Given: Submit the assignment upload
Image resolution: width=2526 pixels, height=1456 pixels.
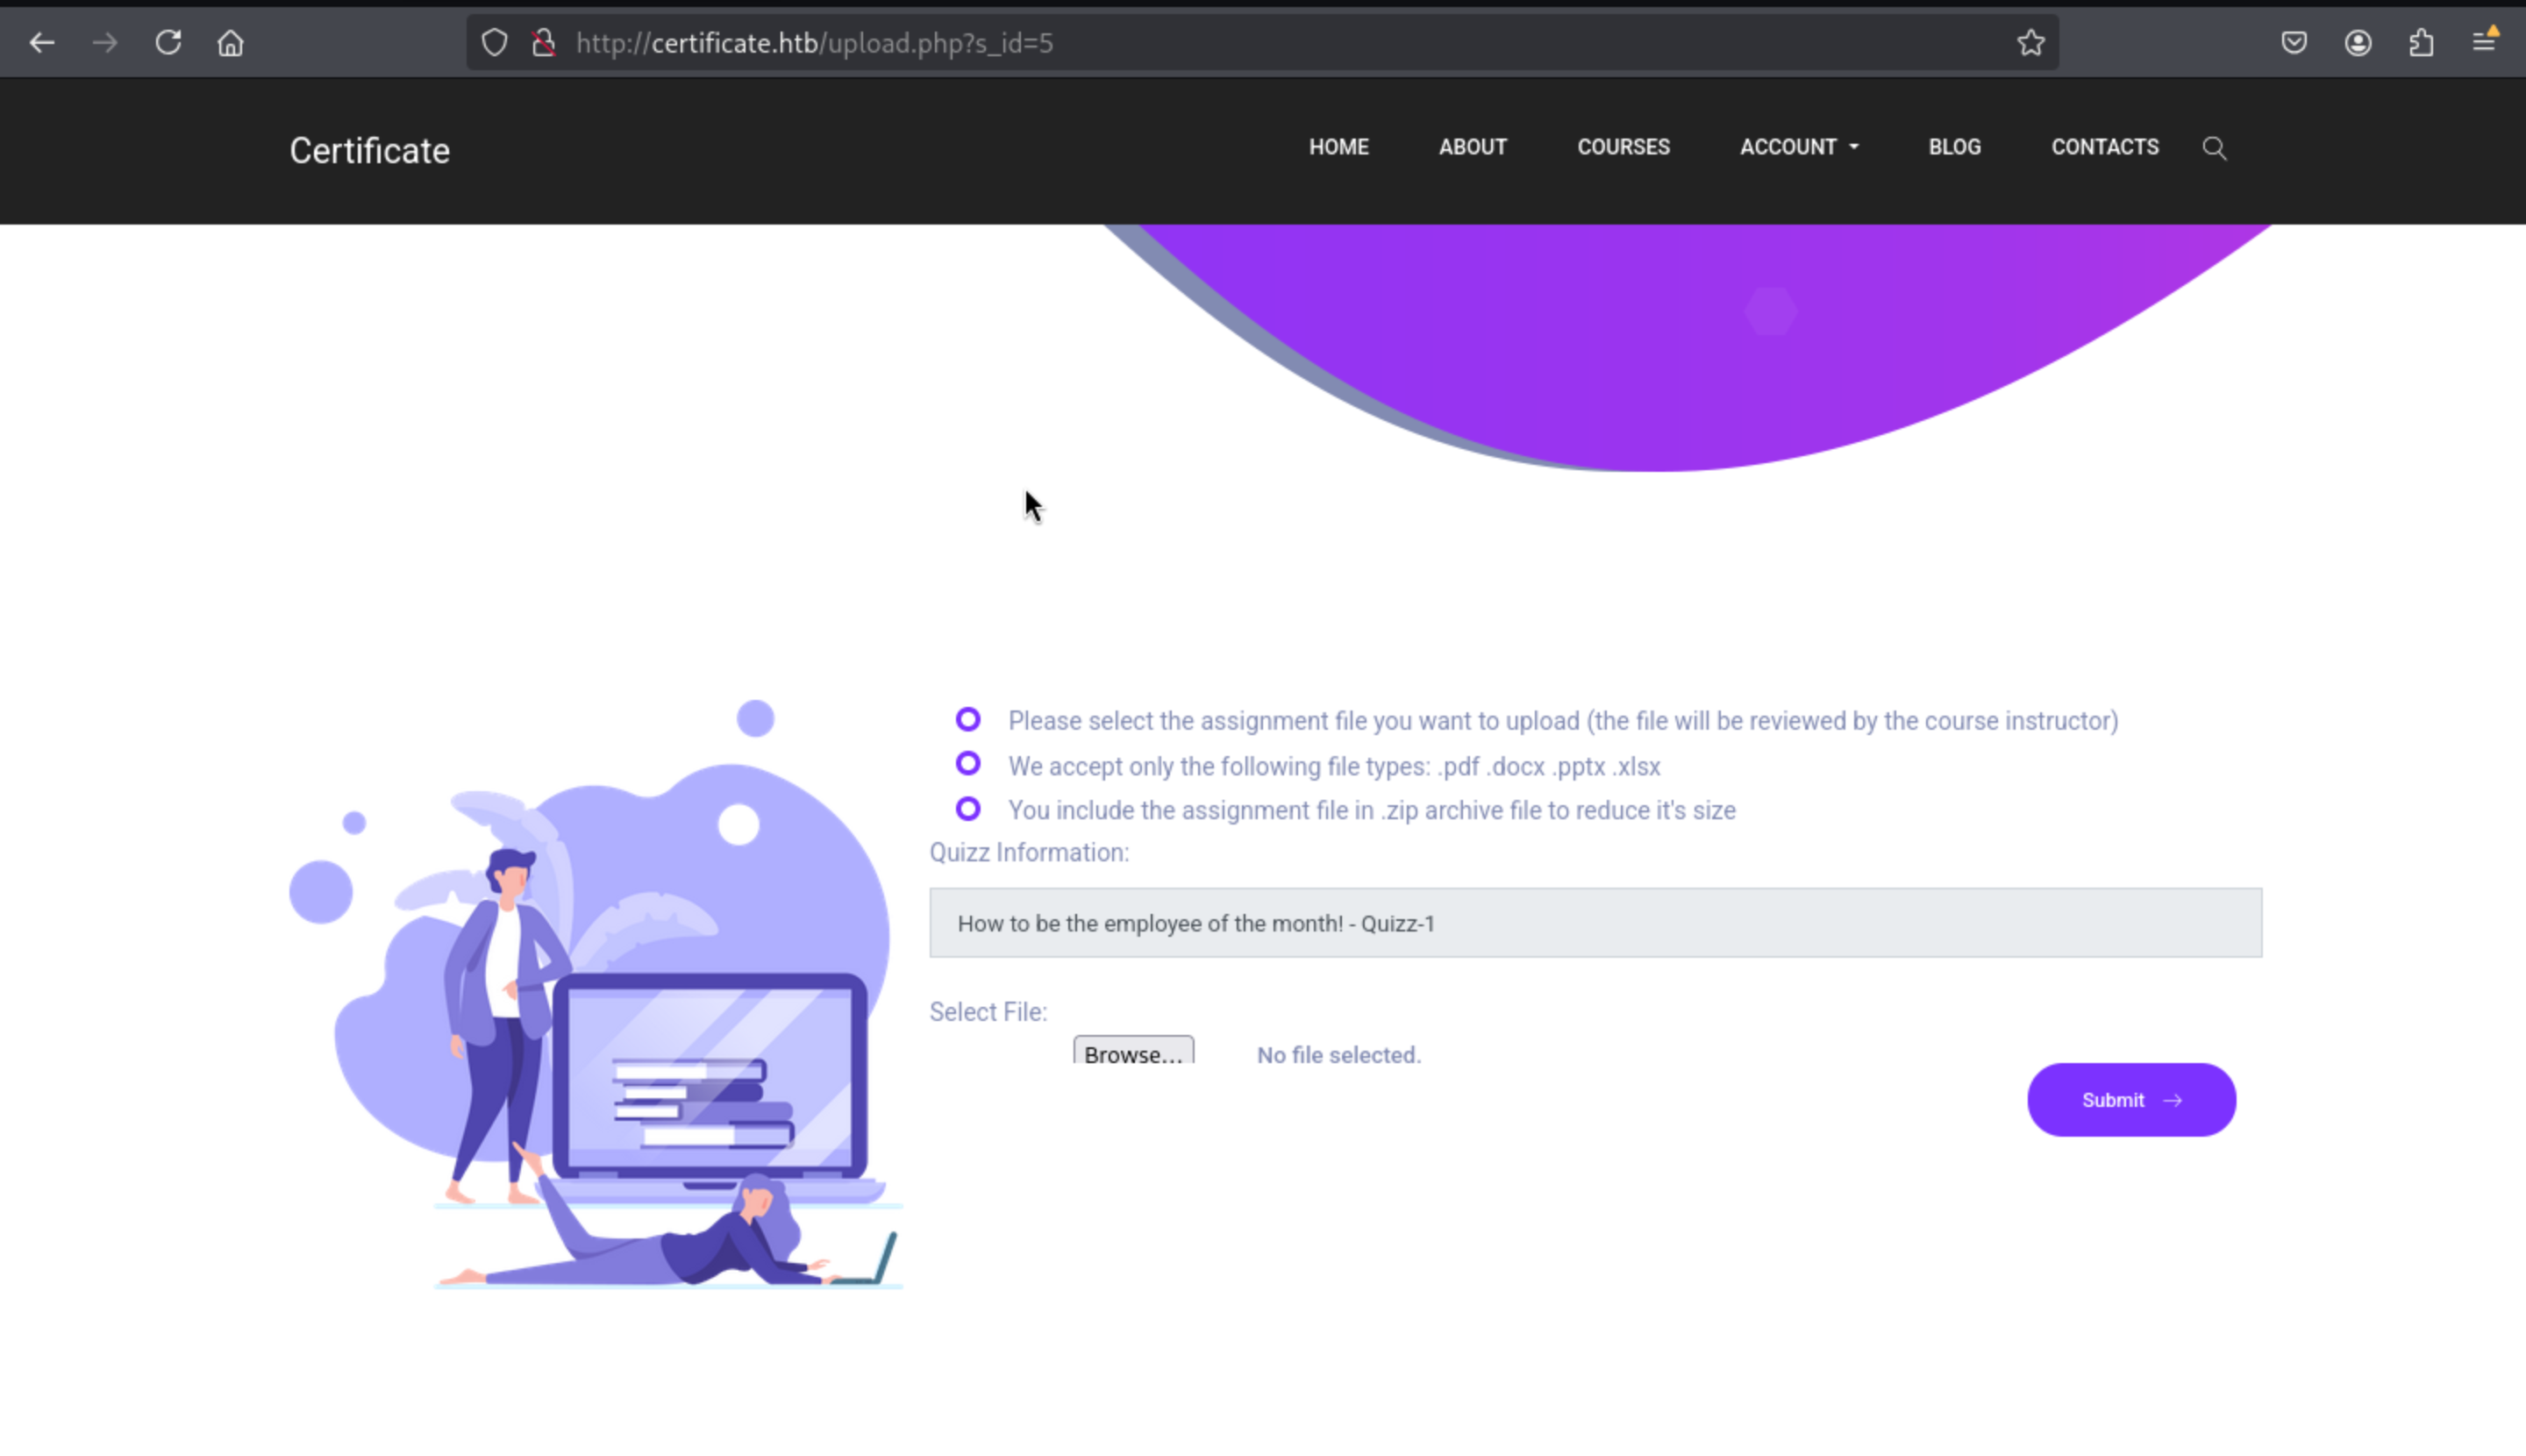Looking at the screenshot, I should tap(2131, 1100).
